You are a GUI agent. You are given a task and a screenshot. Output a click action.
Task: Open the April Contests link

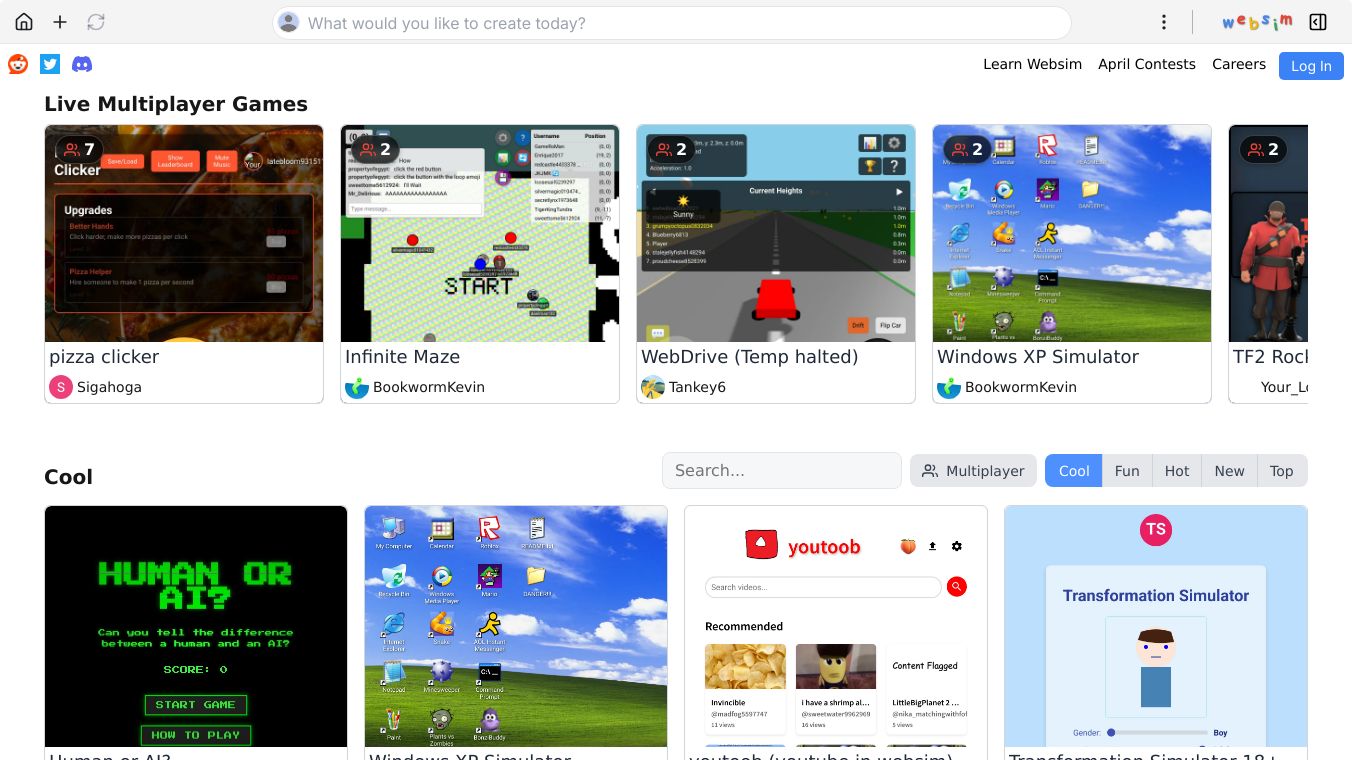pyautogui.click(x=1147, y=64)
